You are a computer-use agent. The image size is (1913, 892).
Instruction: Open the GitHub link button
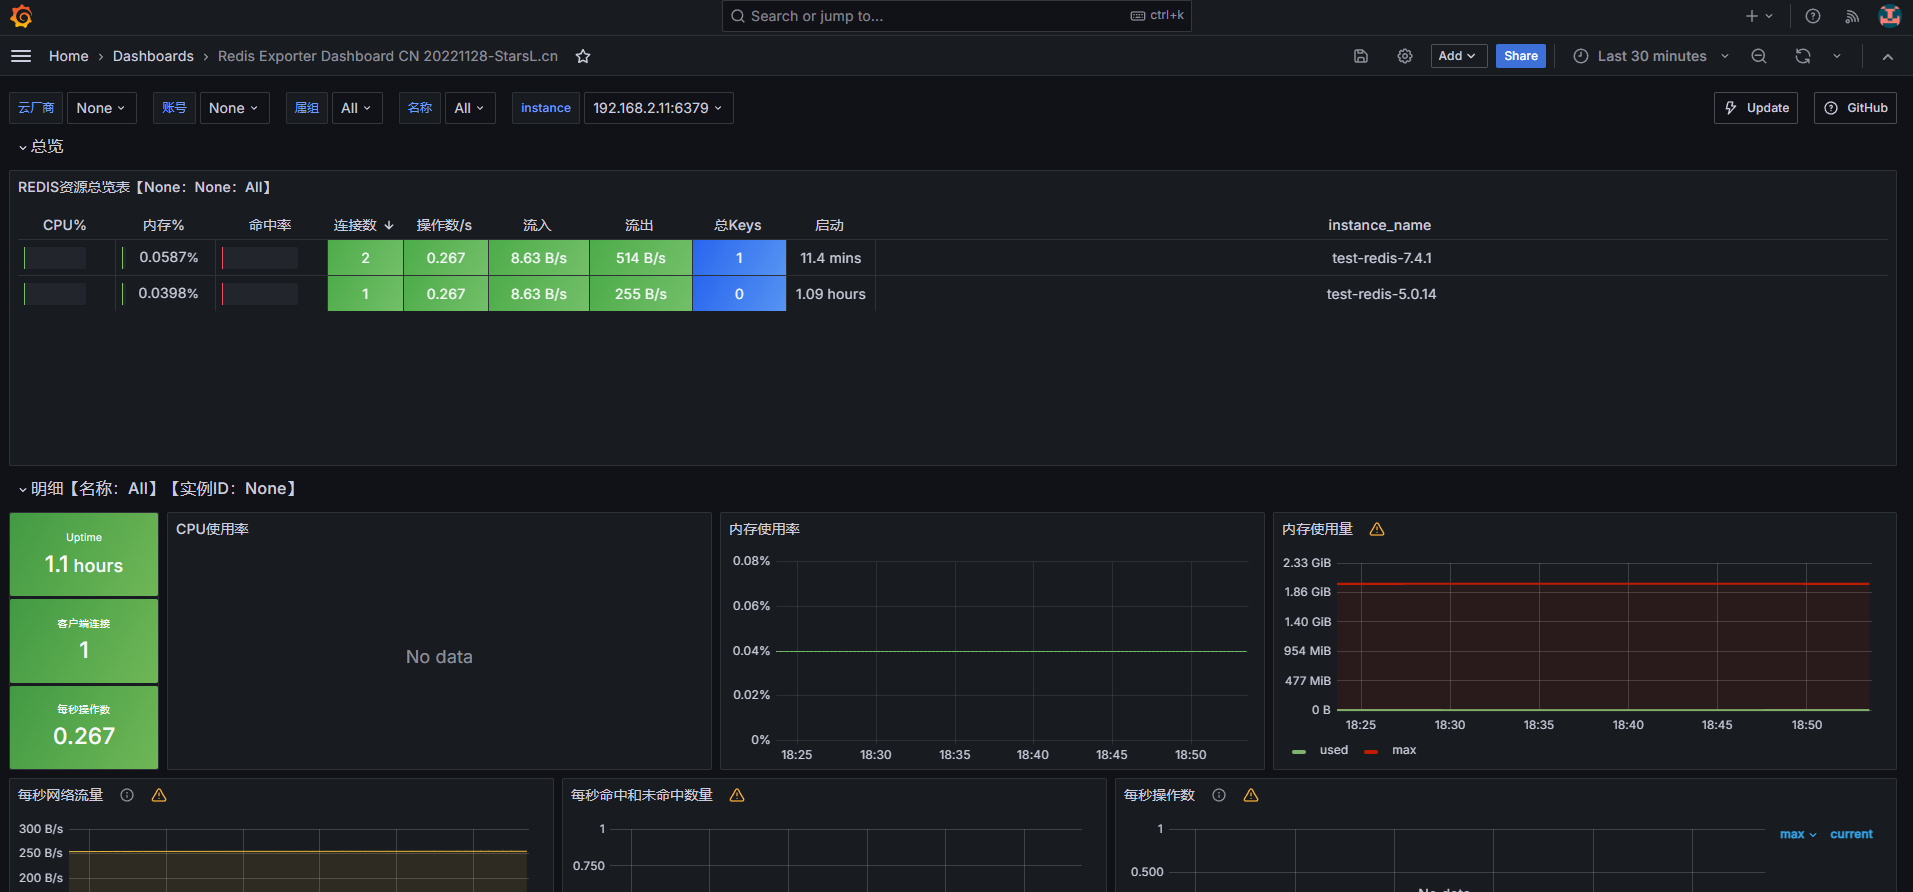[1856, 108]
